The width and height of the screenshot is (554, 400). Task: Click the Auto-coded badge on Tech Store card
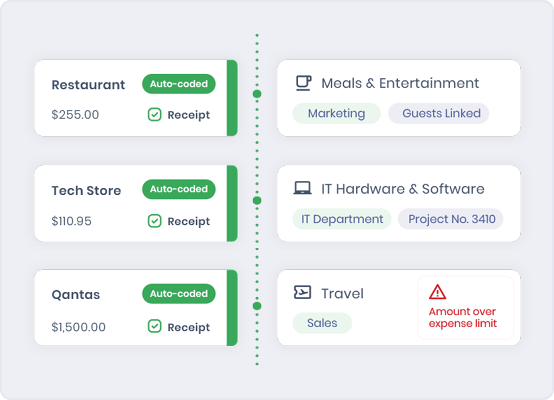click(179, 189)
